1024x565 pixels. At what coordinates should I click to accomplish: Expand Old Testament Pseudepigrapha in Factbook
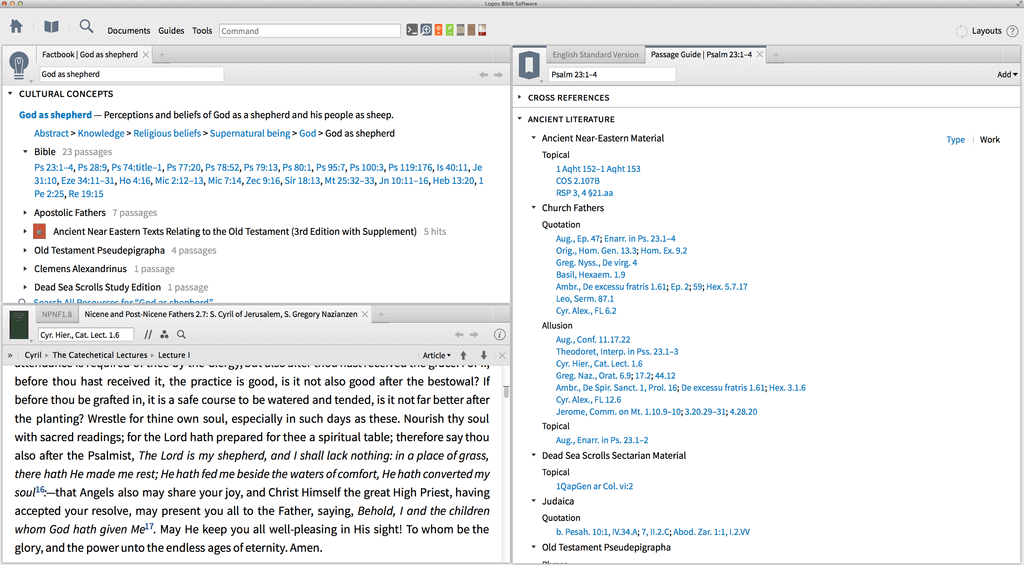pos(25,250)
